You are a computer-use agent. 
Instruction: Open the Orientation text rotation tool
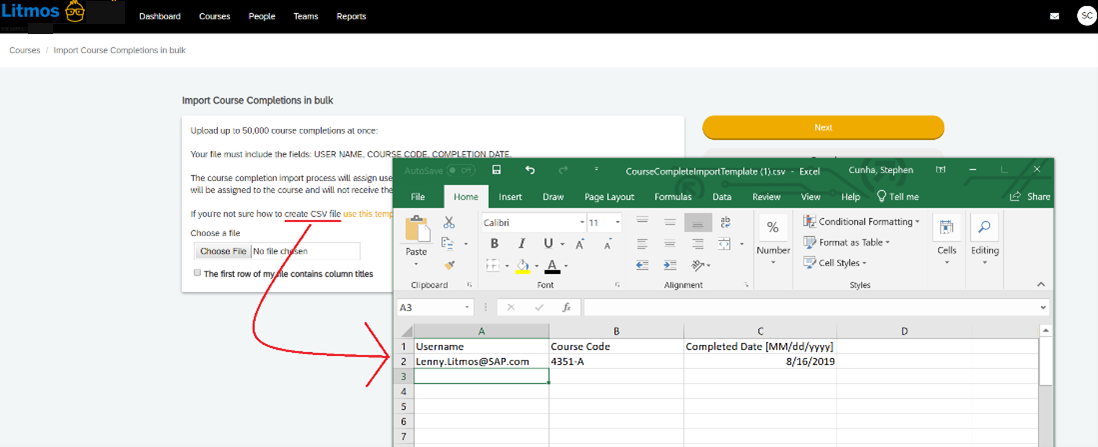pyautogui.click(x=697, y=266)
